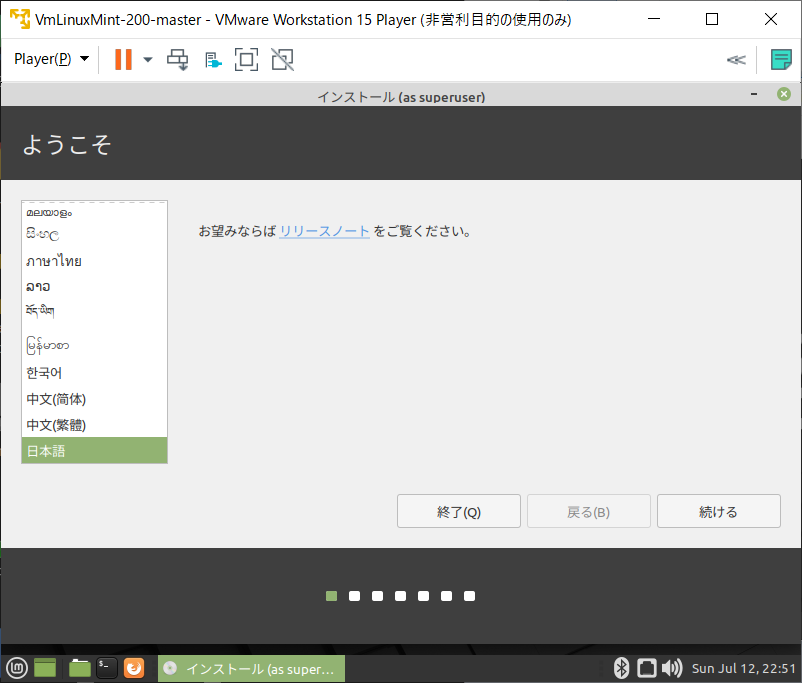Screen dimensions: 802x683
Task: Select 中文(繁體) language
Action: pos(94,425)
